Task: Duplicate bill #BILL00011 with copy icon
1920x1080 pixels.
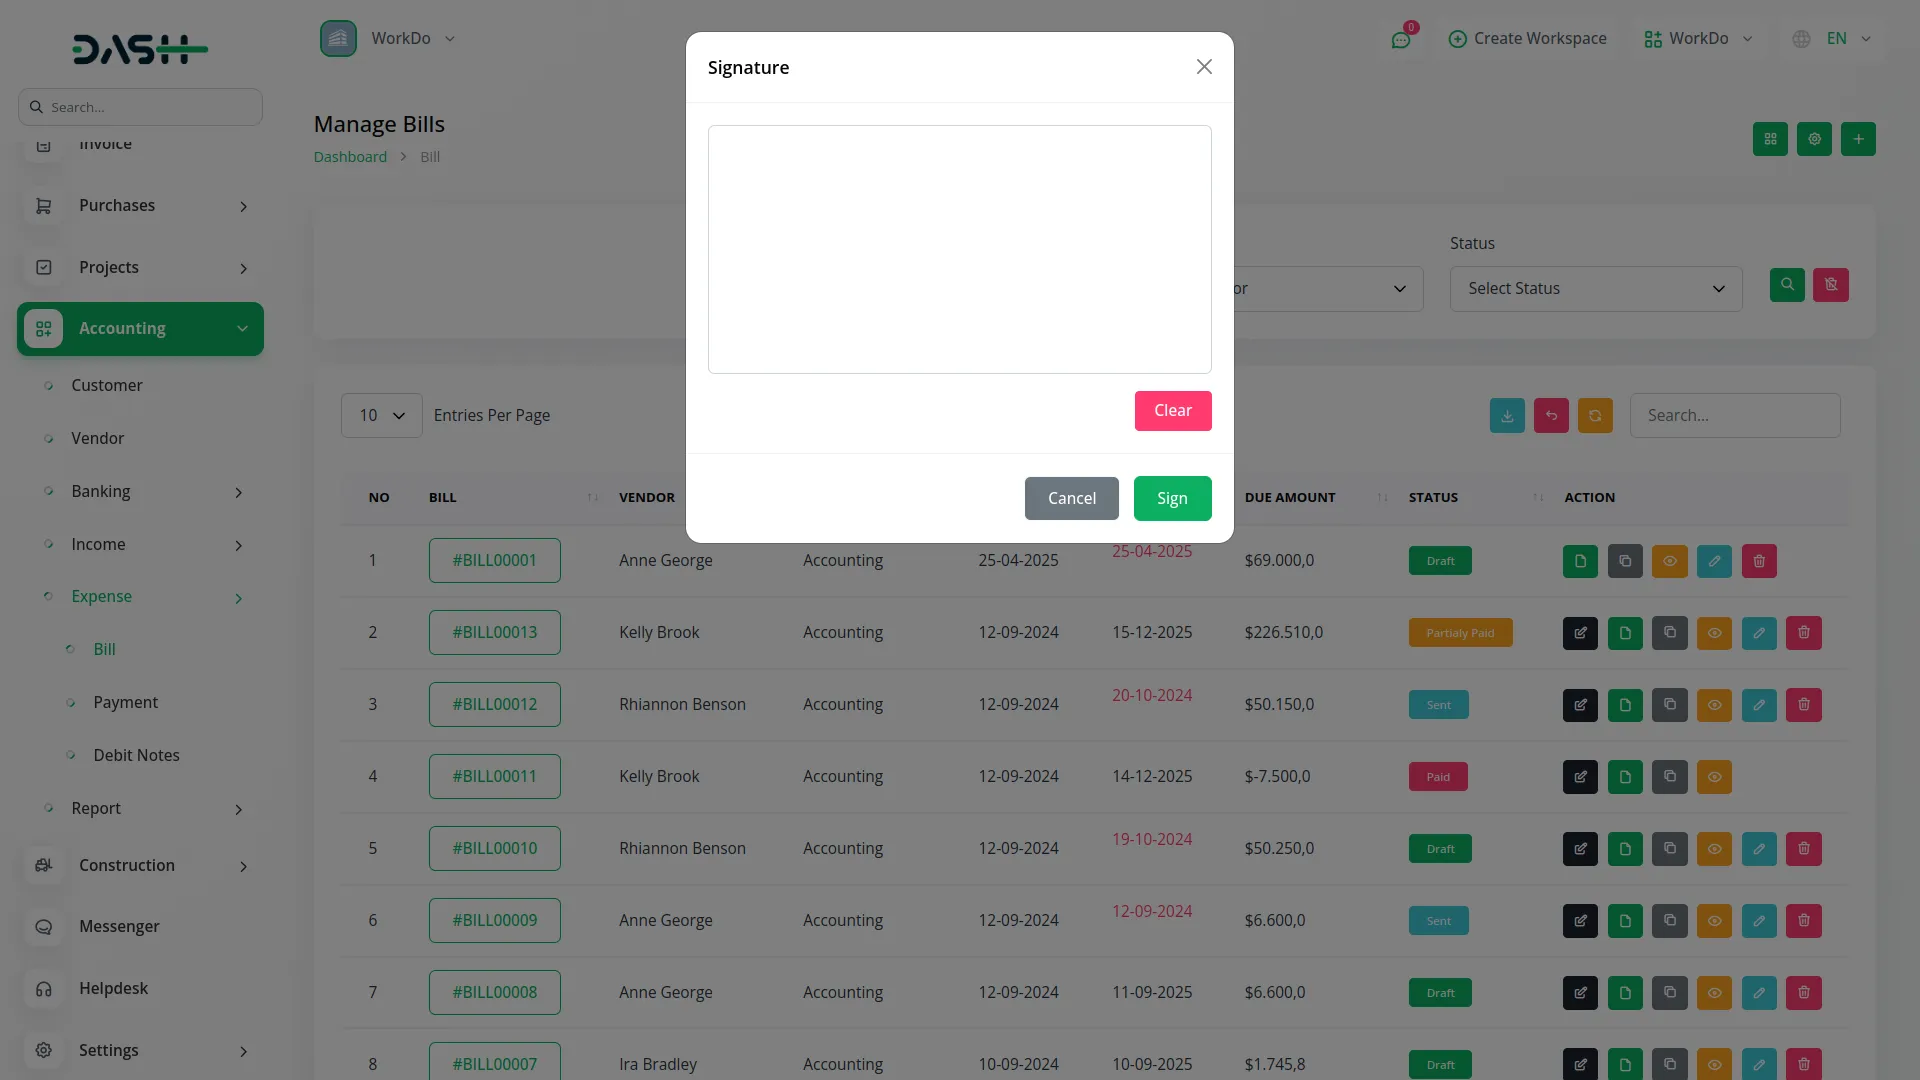Action: coord(1669,777)
